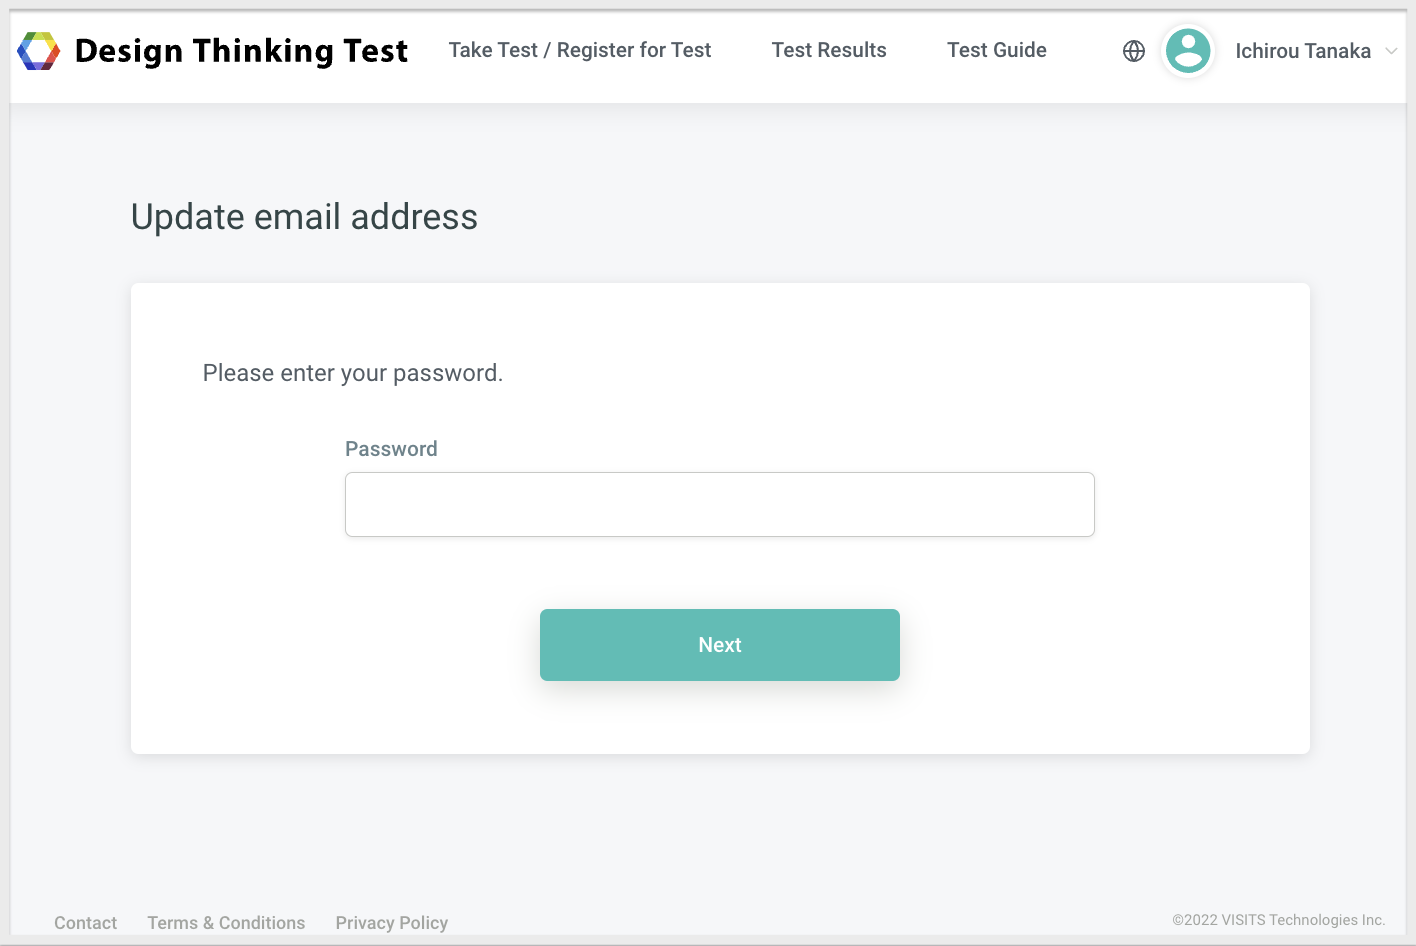Focus the Password input field
1416x946 pixels.
click(719, 504)
